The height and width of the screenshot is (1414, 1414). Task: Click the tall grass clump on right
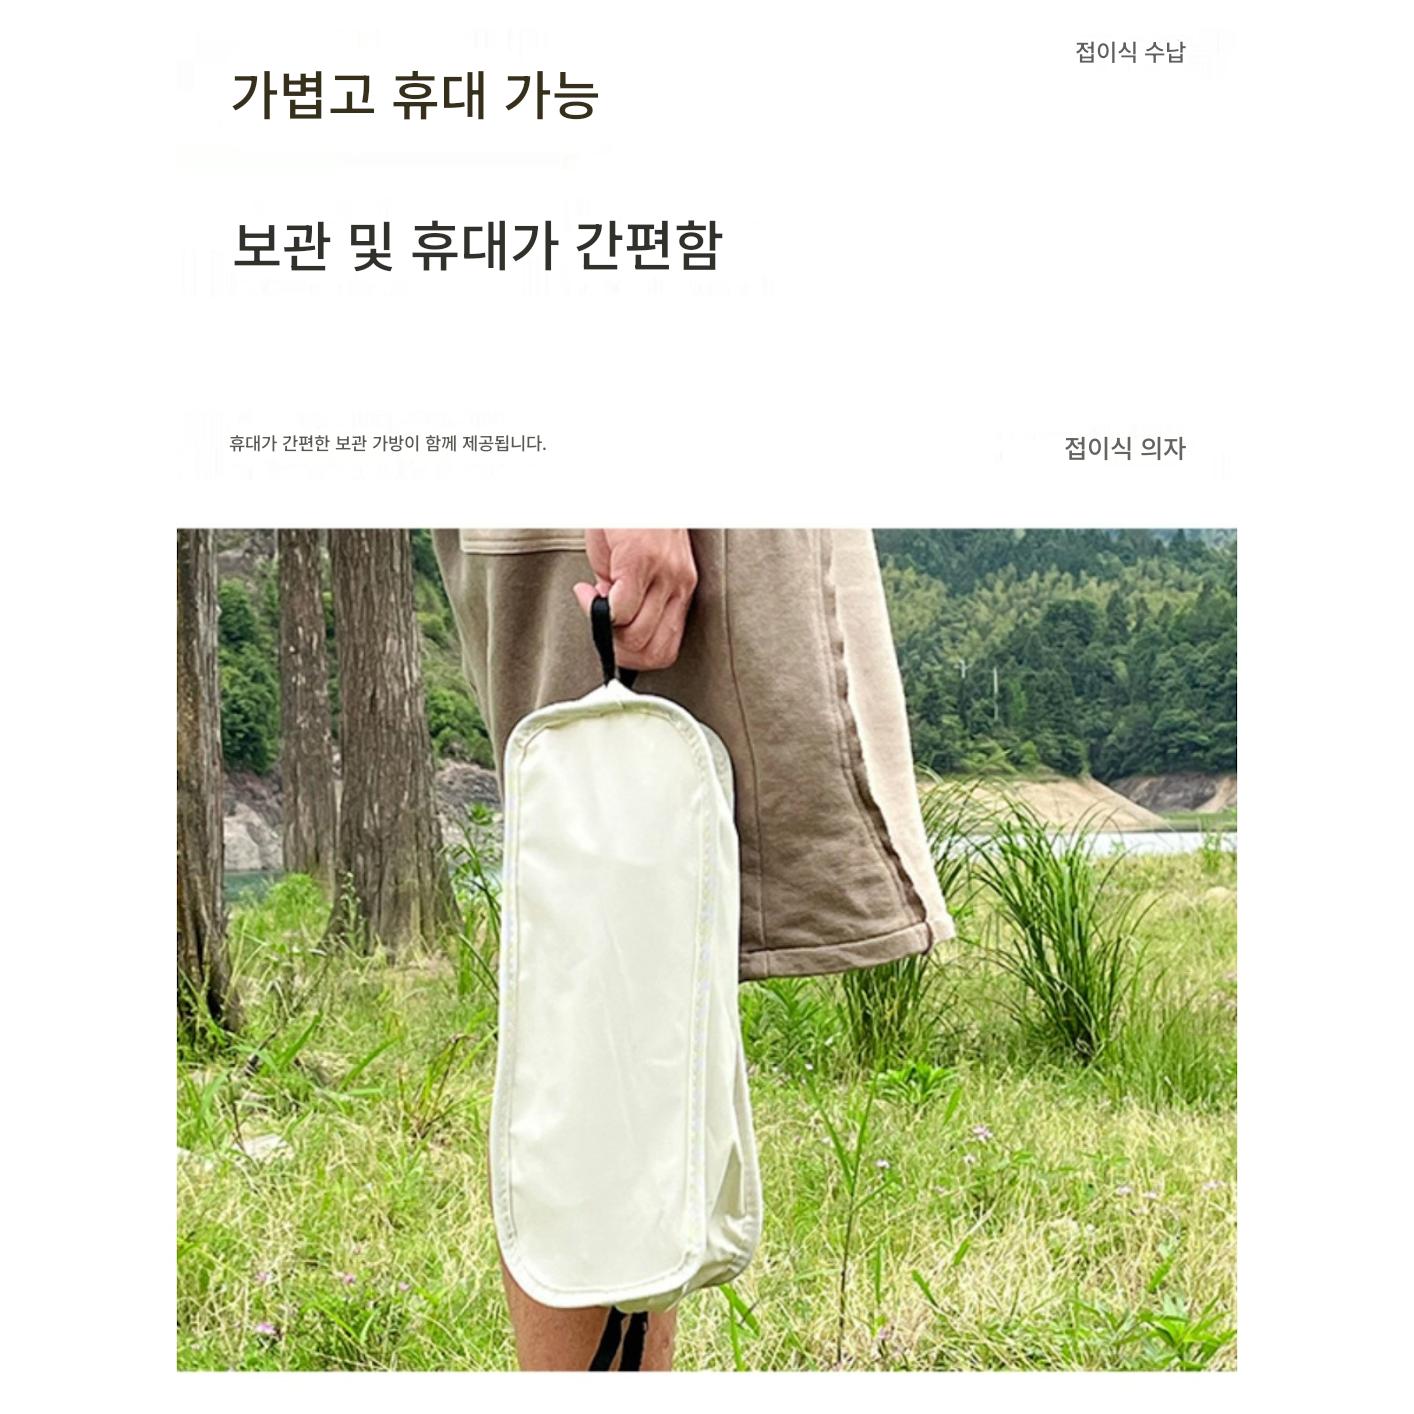pos(1060,920)
